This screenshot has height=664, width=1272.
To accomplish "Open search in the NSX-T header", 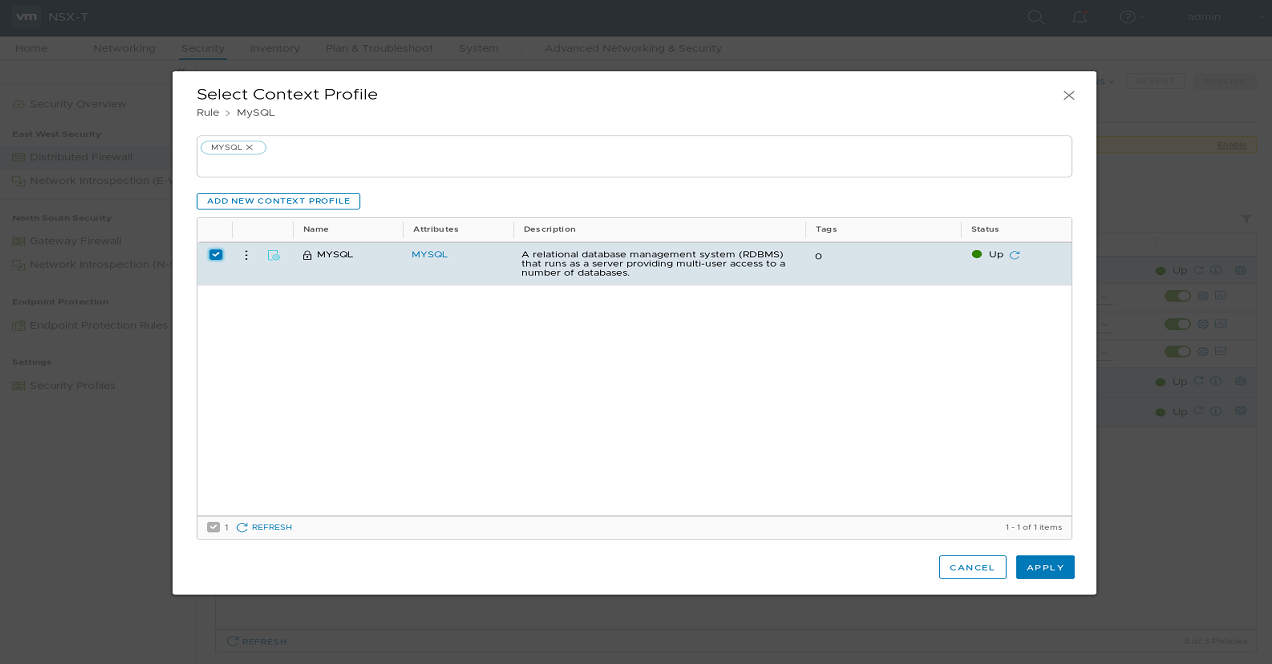I will 1035,17.
